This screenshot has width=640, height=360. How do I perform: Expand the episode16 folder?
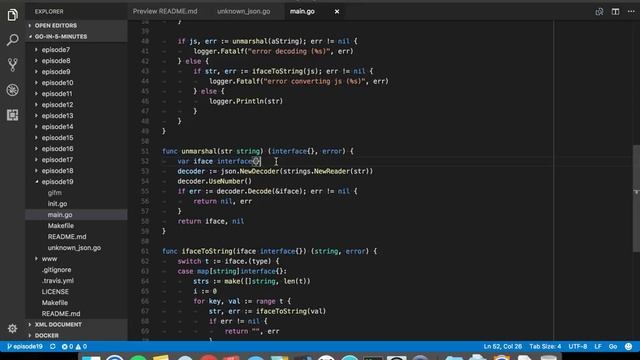pyautogui.click(x=57, y=149)
